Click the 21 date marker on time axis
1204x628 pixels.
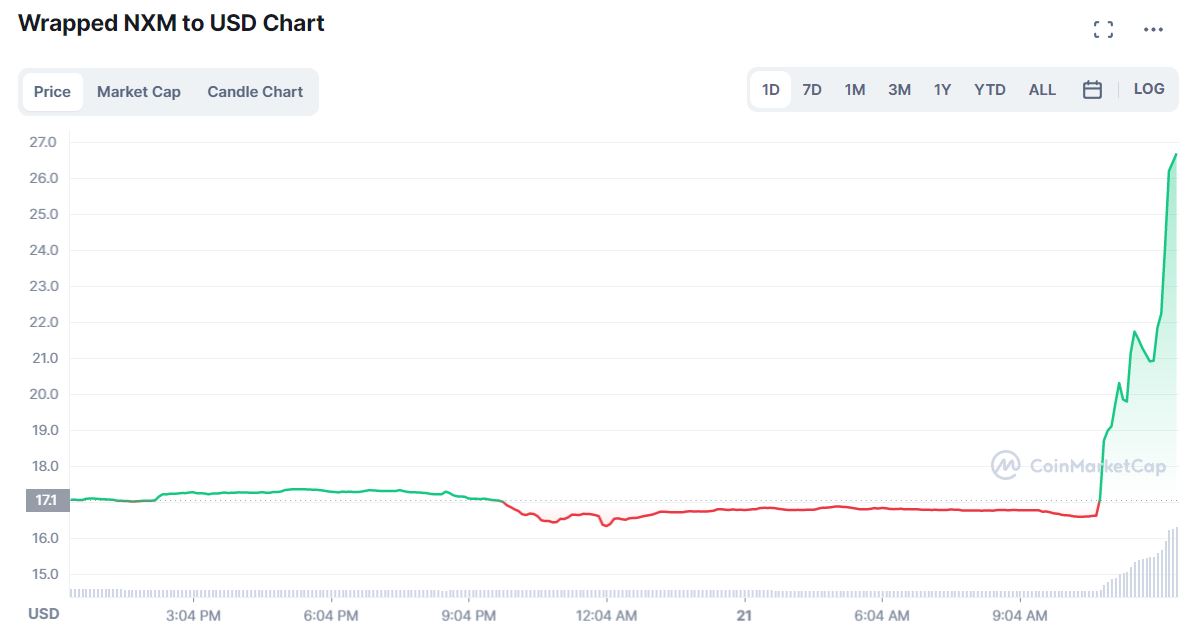743,615
